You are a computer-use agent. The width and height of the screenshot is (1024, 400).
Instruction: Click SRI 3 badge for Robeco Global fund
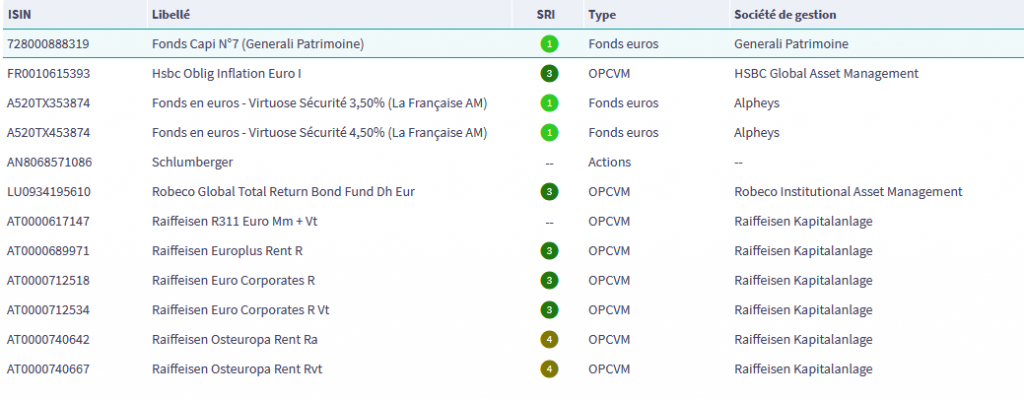click(x=549, y=192)
